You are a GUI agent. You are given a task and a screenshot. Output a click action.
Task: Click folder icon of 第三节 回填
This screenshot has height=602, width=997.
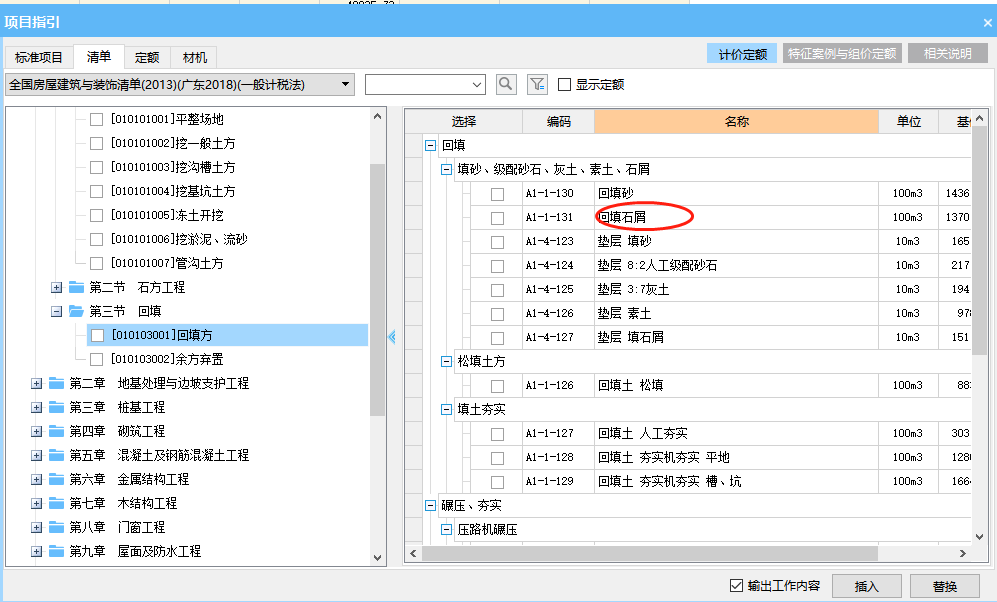tap(76, 311)
